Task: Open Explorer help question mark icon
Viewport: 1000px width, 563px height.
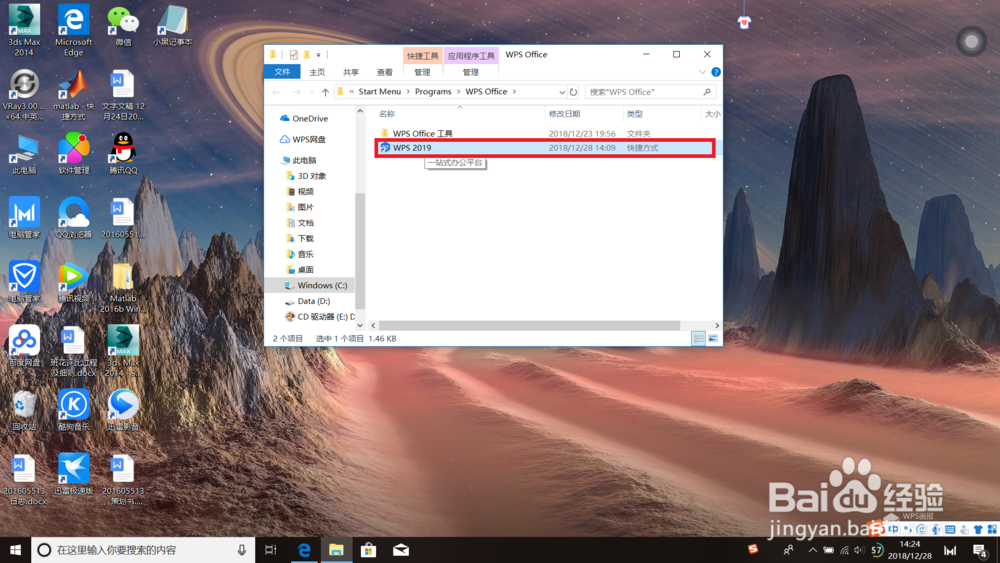Action: [x=716, y=72]
